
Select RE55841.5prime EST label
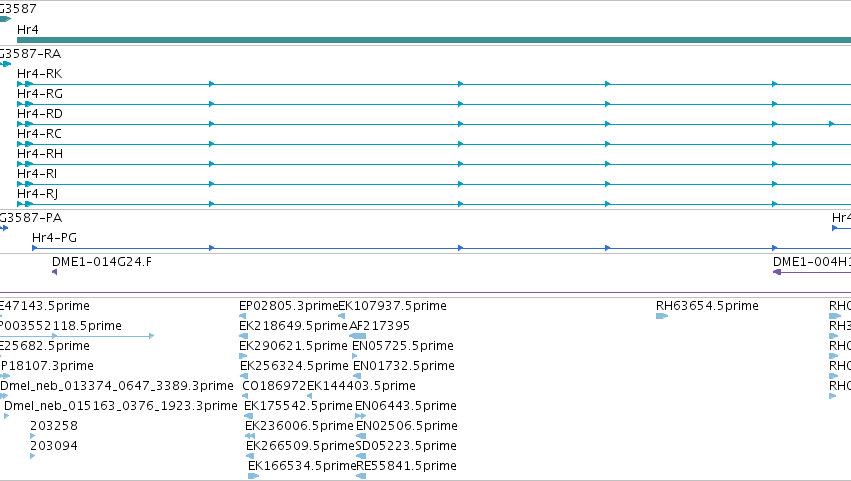click(x=407, y=467)
